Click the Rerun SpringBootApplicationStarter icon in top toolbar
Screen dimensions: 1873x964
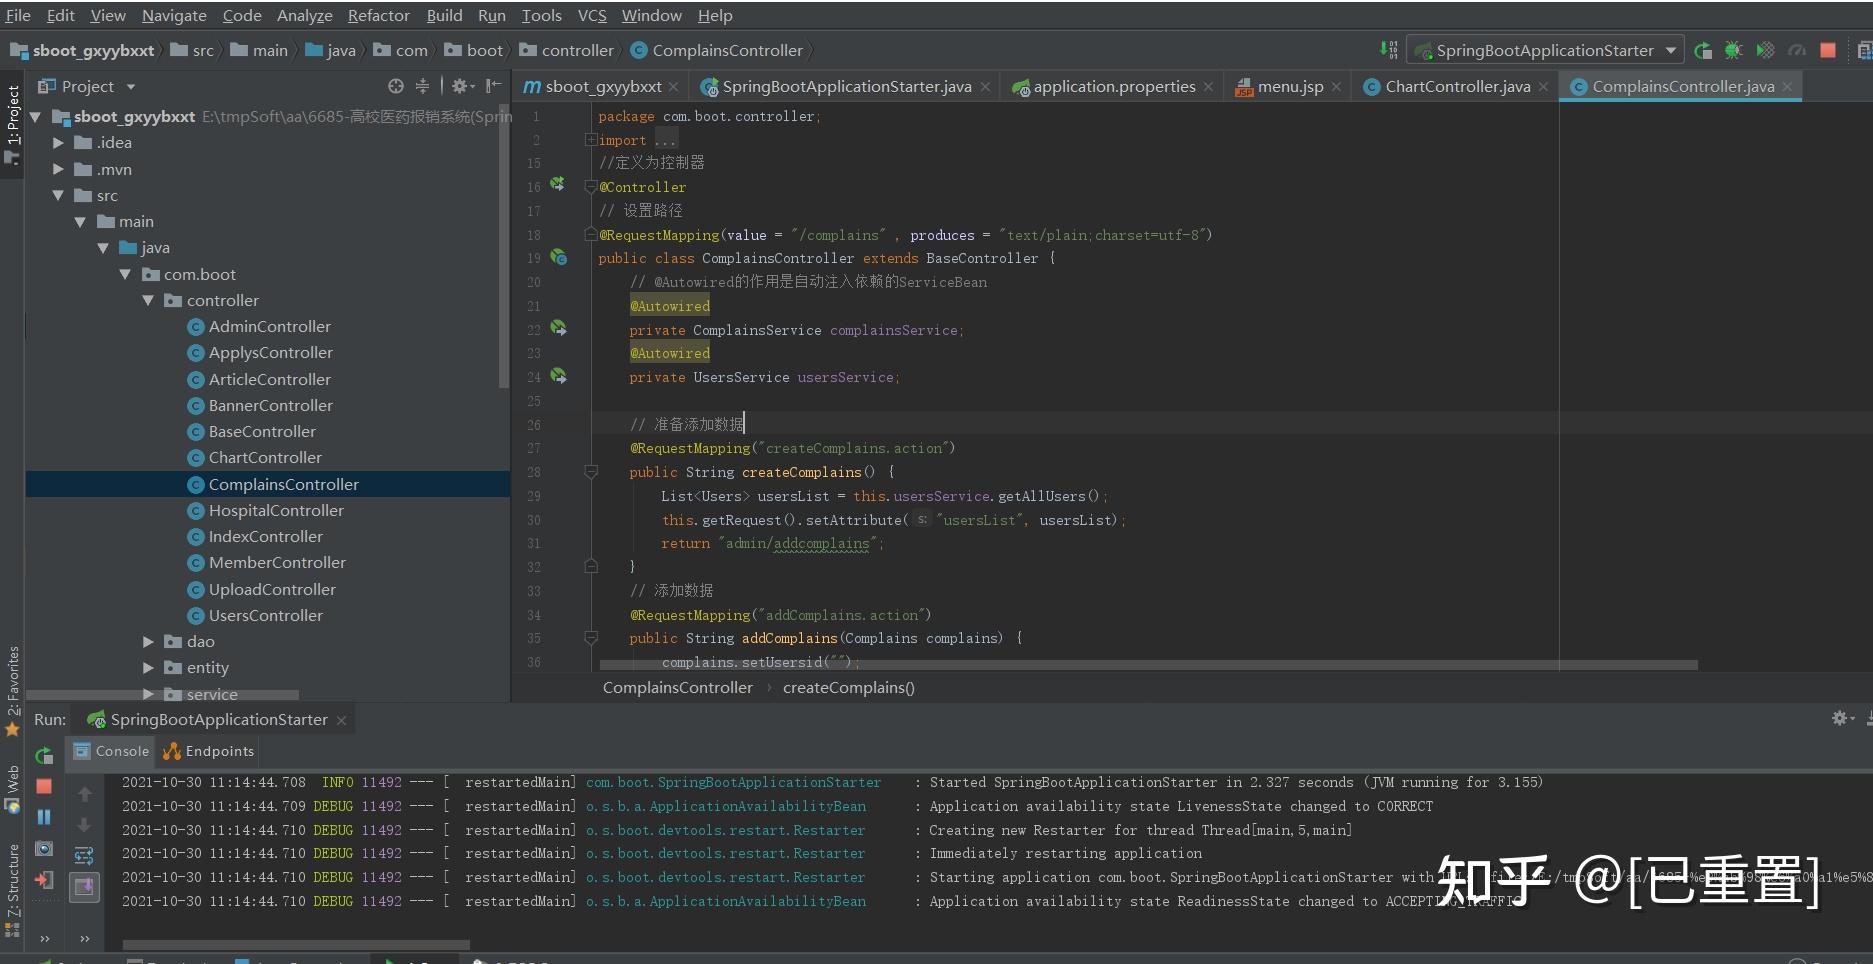click(x=1703, y=50)
